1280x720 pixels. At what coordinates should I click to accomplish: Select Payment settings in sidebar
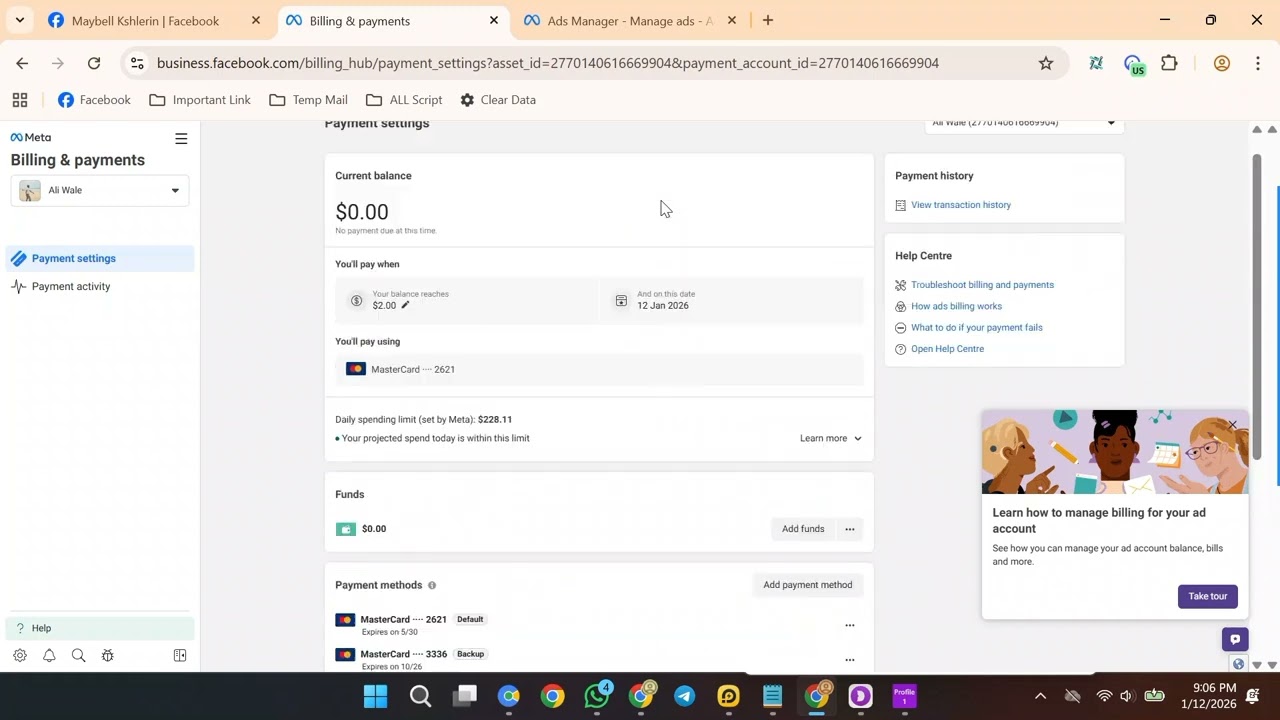pos(100,258)
